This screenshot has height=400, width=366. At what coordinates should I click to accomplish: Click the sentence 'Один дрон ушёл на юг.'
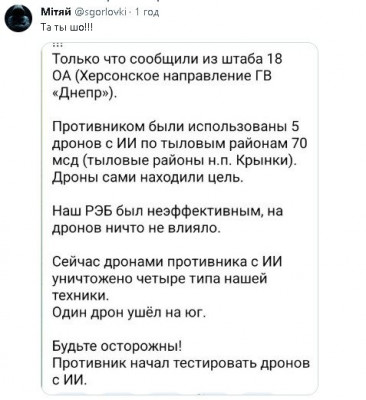pyautogui.click(x=130, y=313)
